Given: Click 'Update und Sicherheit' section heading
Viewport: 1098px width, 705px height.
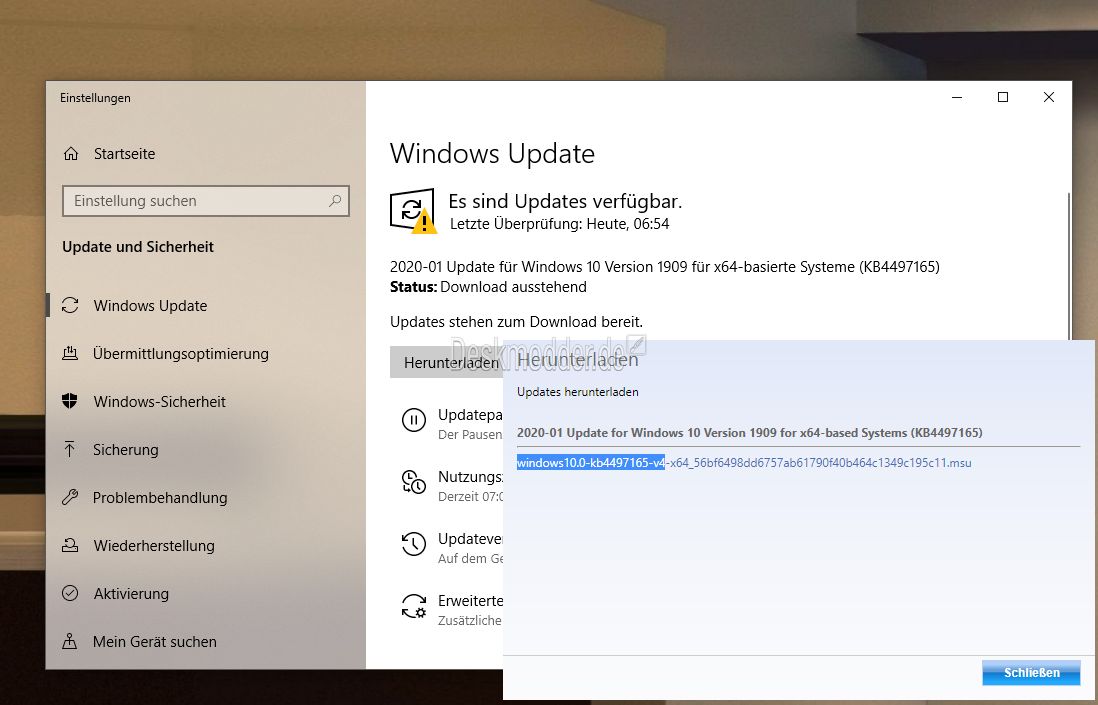Looking at the screenshot, I should tap(138, 246).
